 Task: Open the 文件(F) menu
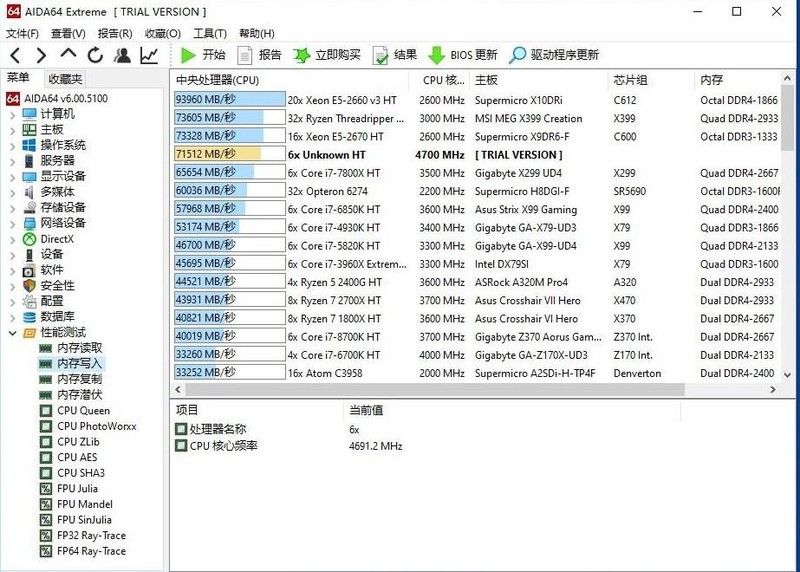22,34
